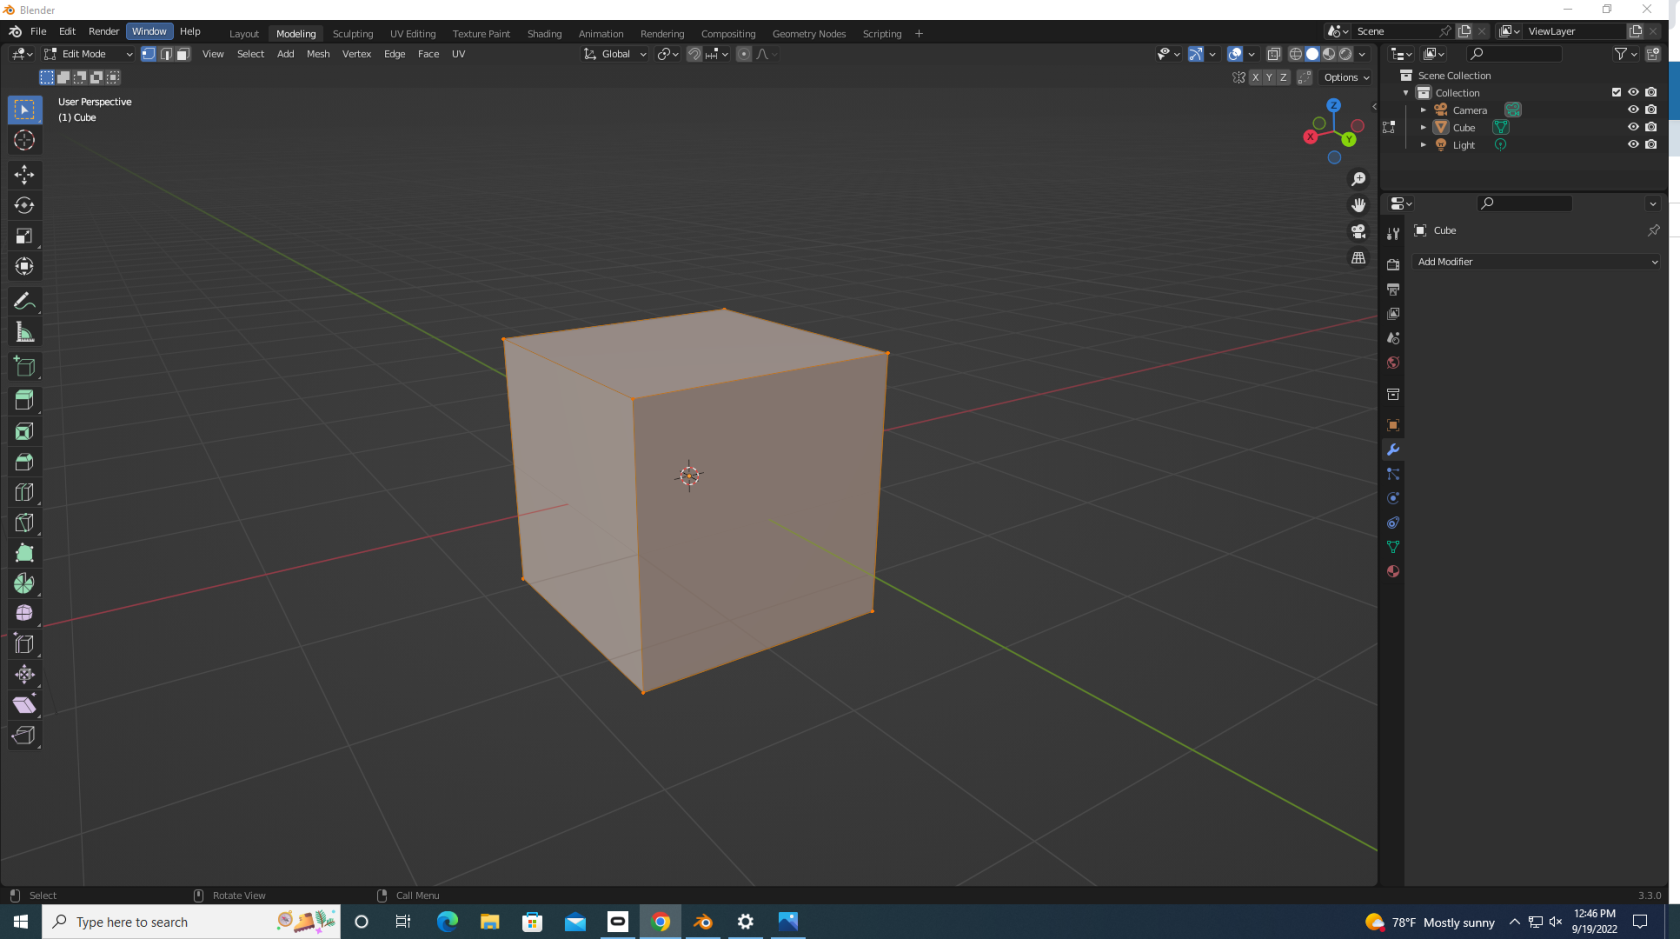Select the Spin tool
The image size is (1680, 939).
tap(24, 584)
